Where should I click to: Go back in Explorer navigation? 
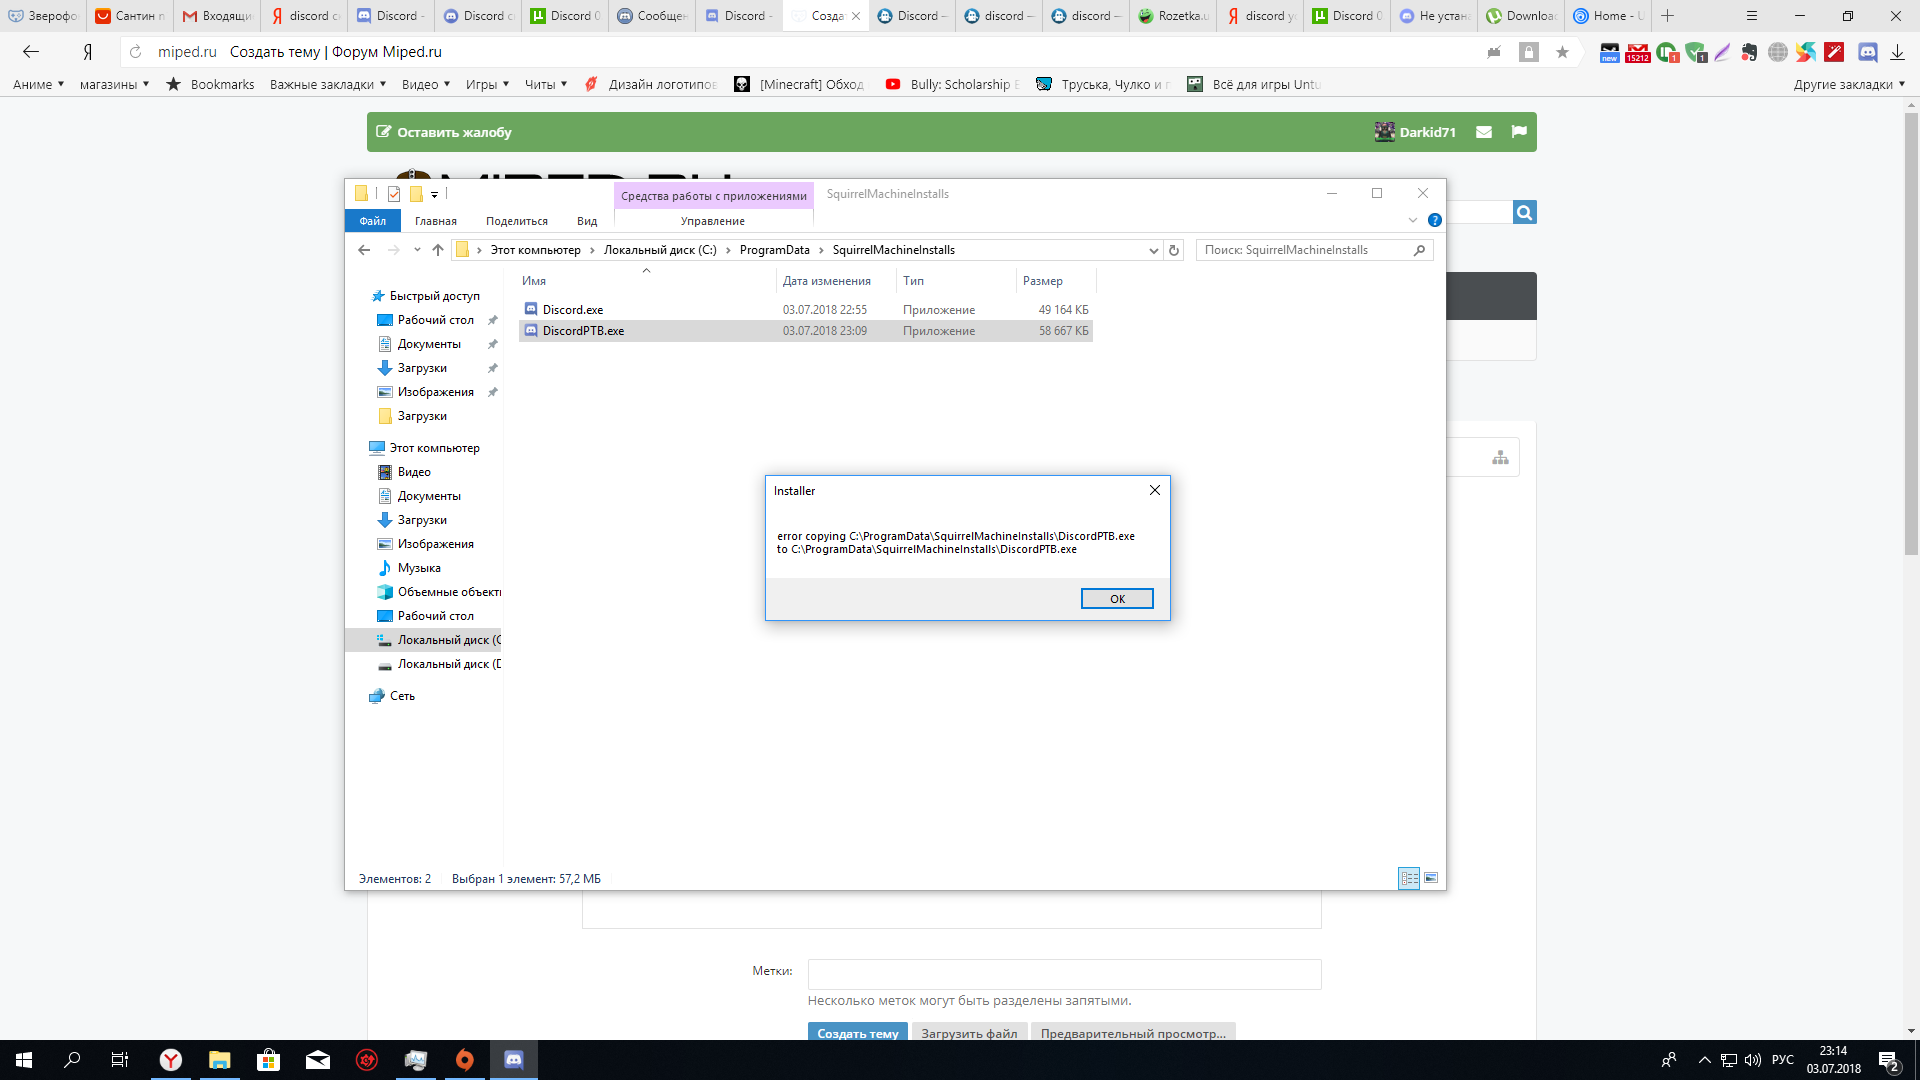pos(364,250)
